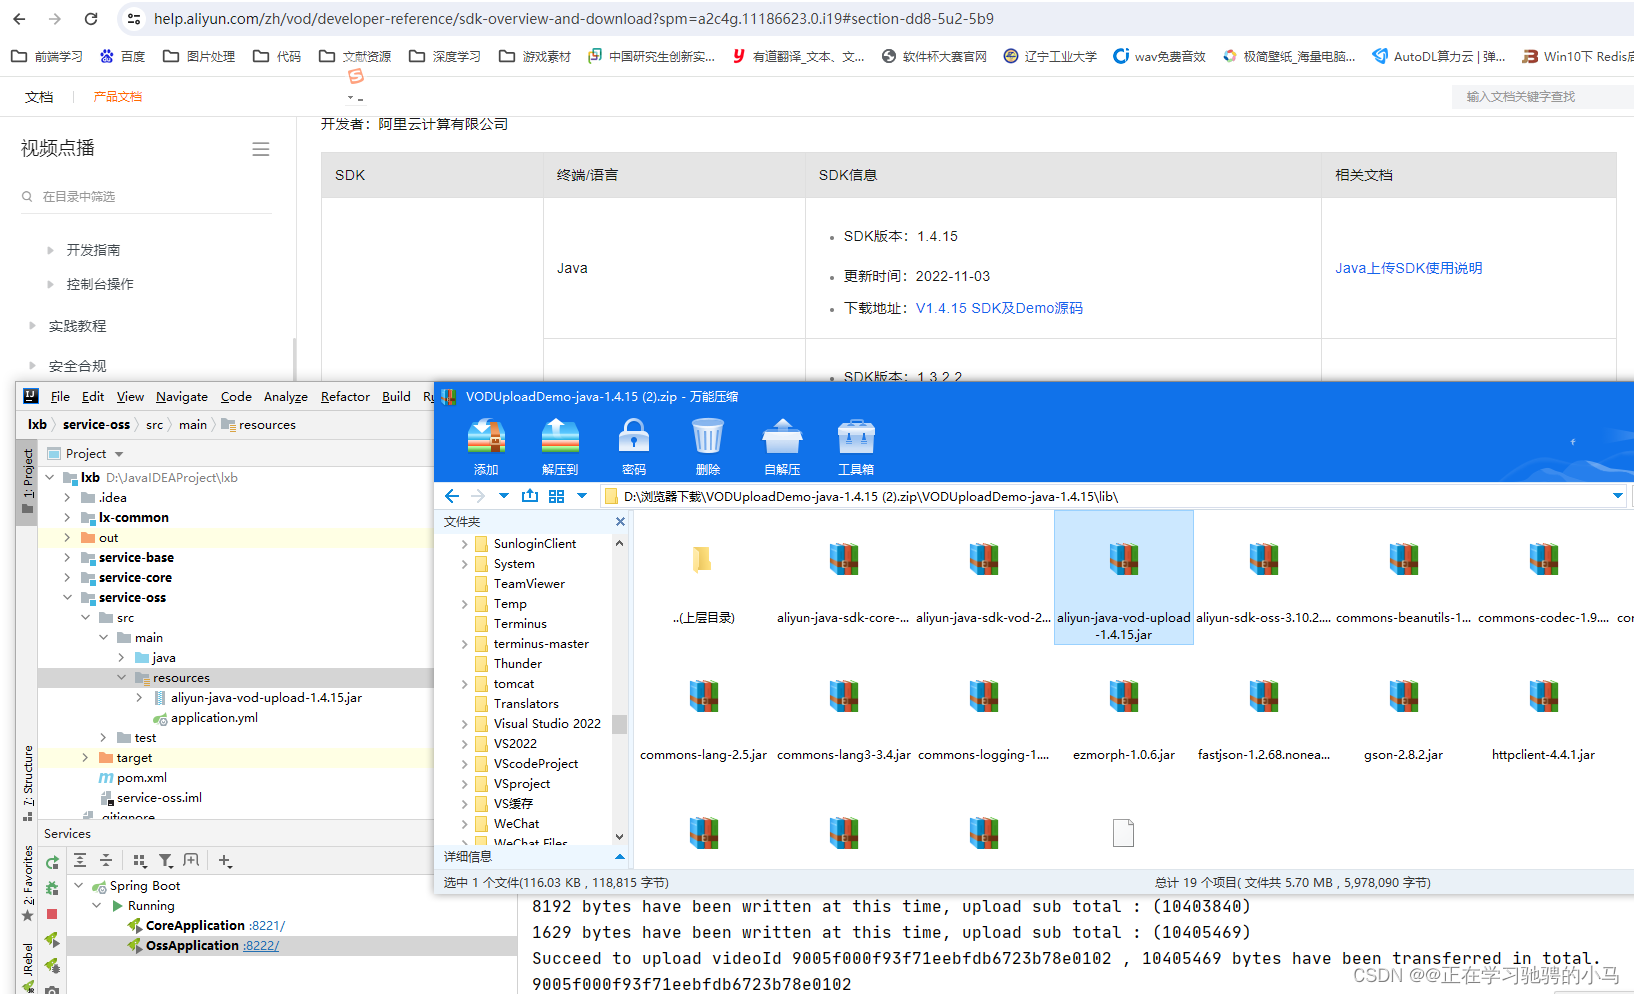This screenshot has height=994, width=1634.
Task: Expand the 实践教程 sidebar item
Action: point(32,326)
